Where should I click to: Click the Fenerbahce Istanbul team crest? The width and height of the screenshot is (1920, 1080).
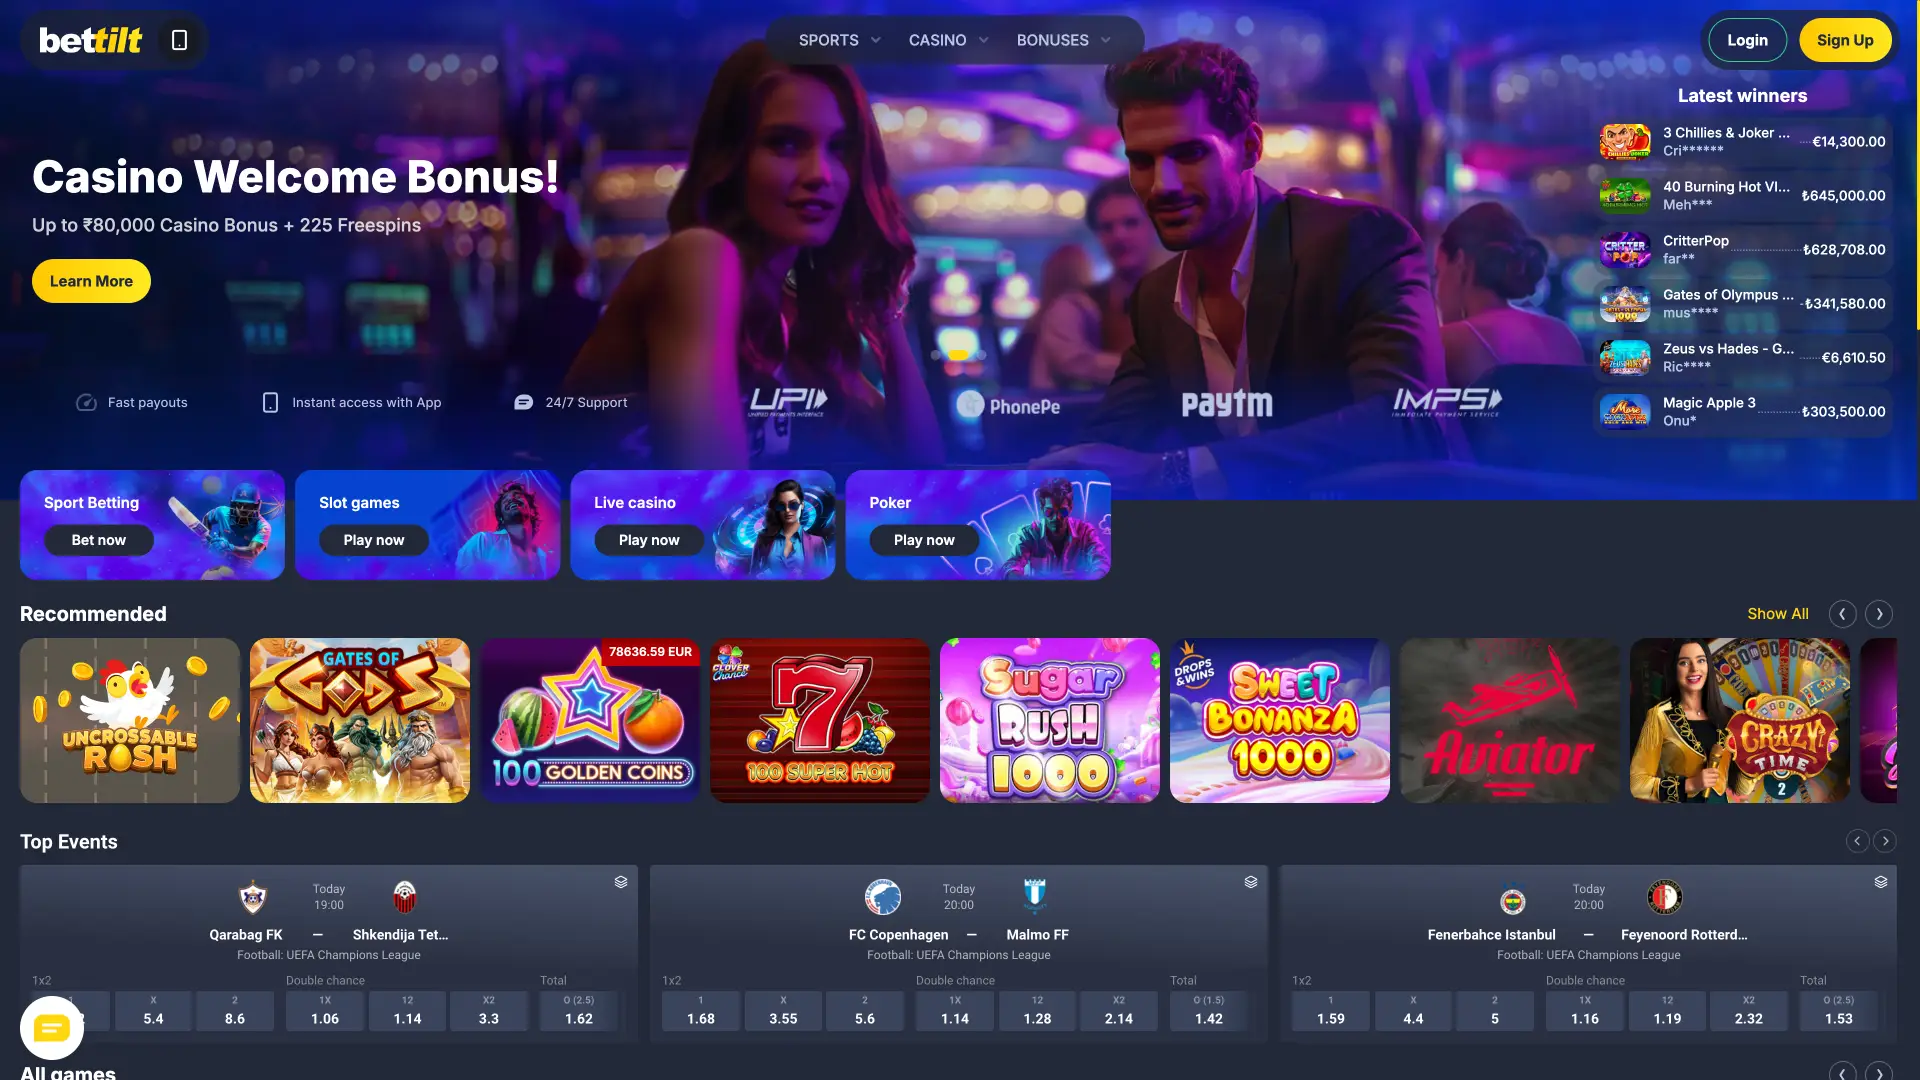[1513, 901]
